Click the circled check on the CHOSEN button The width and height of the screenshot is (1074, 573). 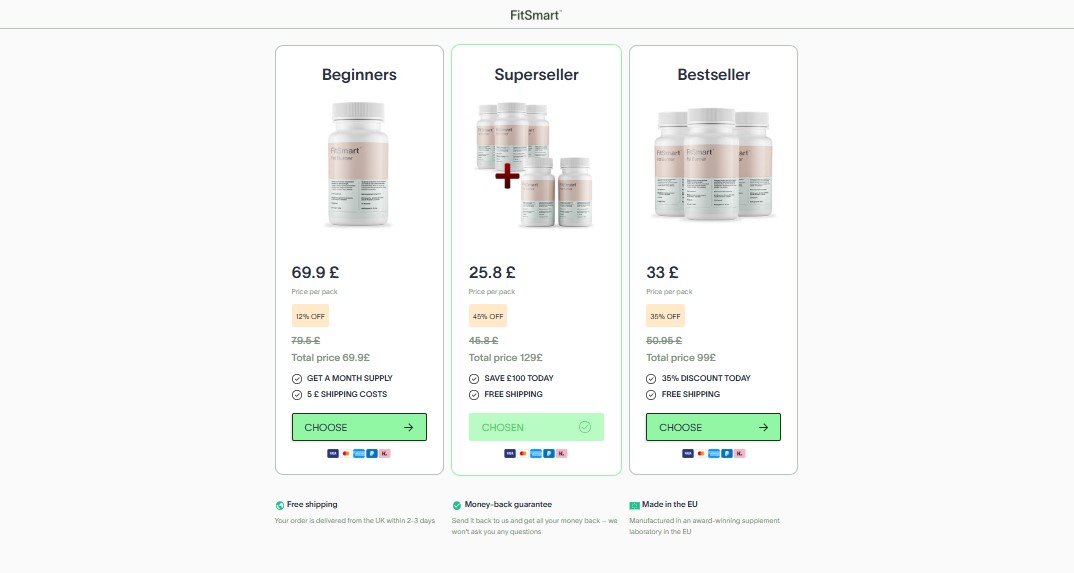(585, 427)
